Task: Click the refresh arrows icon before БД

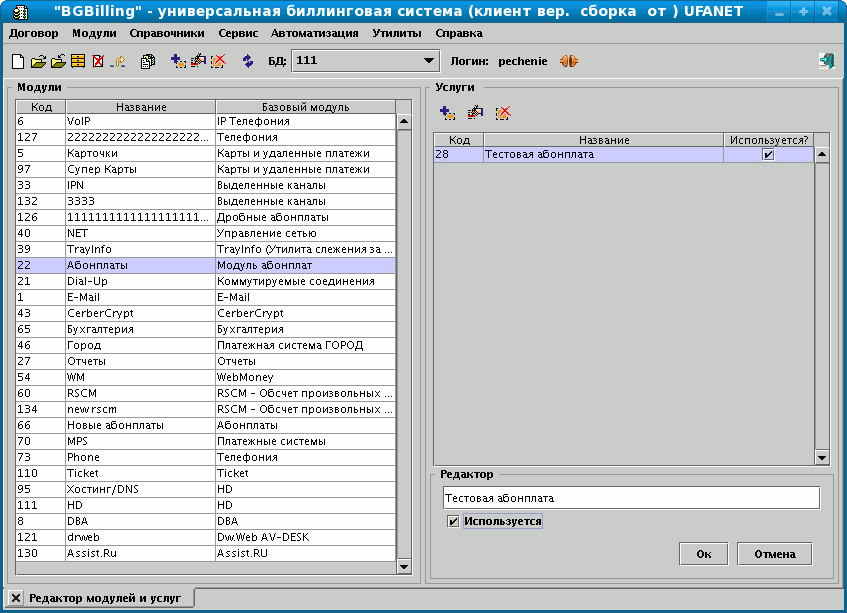Action: tap(247, 62)
